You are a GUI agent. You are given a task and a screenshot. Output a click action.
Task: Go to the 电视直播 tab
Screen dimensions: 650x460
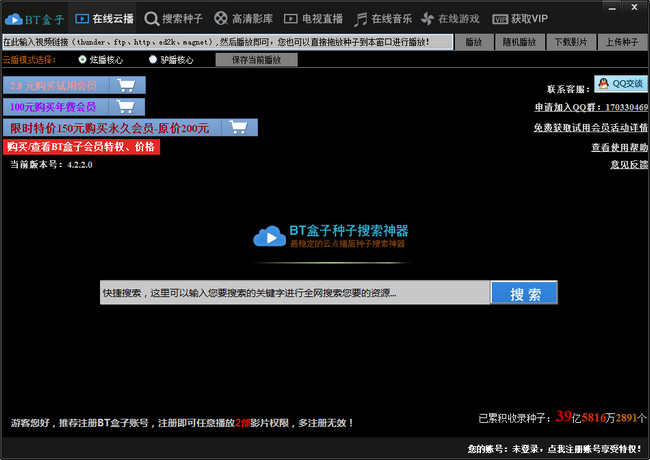(313, 19)
